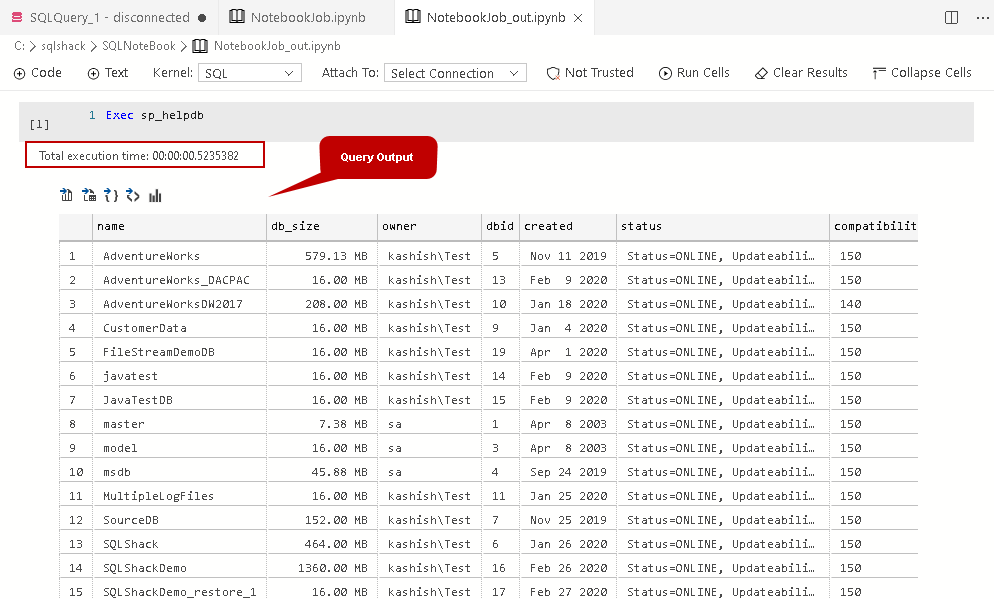Add a new Code cell
The image size is (994, 599).
38,73
